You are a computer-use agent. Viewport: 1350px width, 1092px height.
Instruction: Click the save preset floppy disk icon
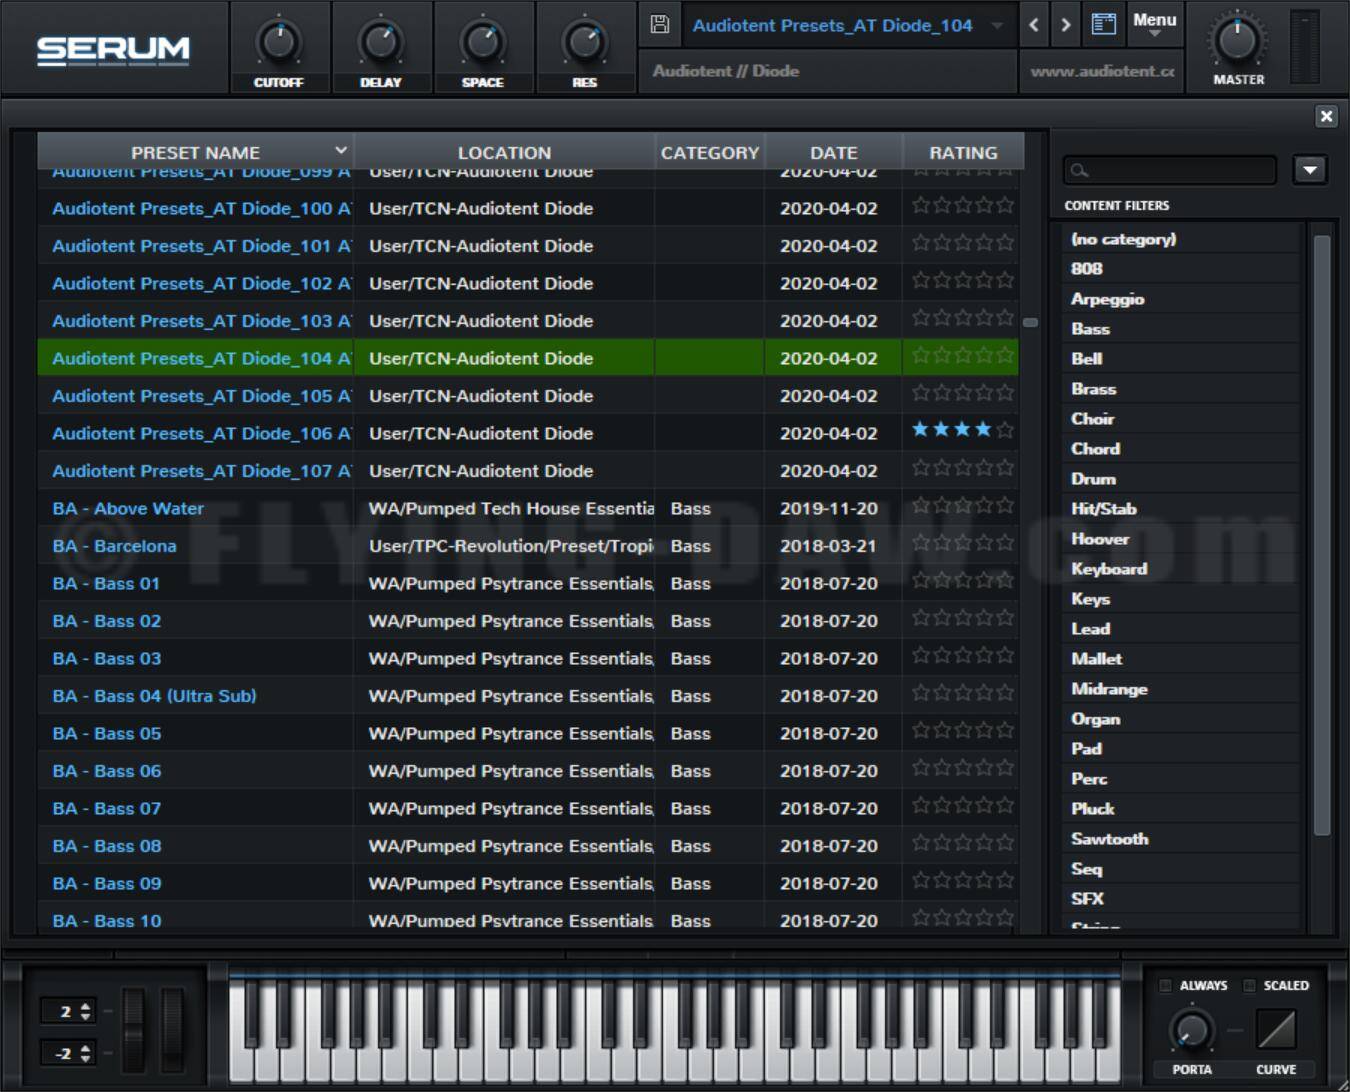click(660, 25)
